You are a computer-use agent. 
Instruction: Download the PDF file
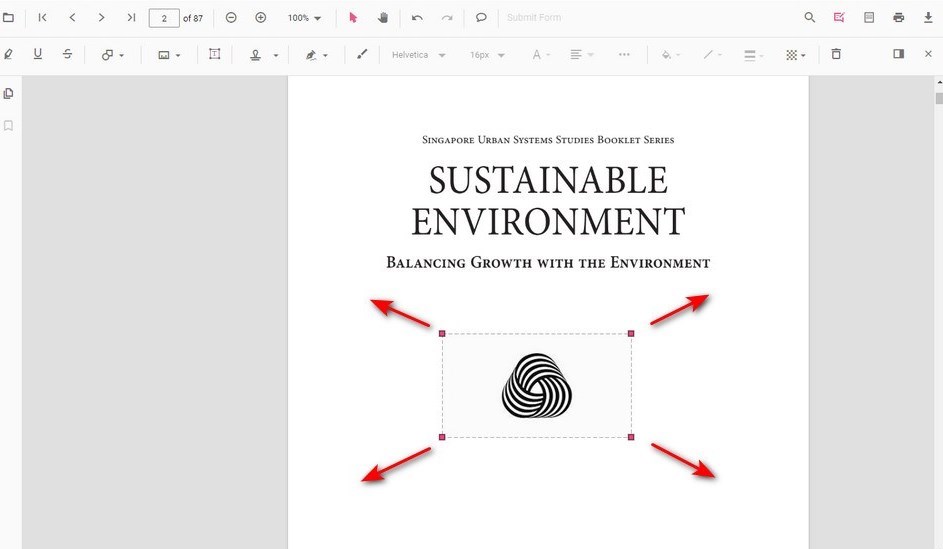coord(928,18)
